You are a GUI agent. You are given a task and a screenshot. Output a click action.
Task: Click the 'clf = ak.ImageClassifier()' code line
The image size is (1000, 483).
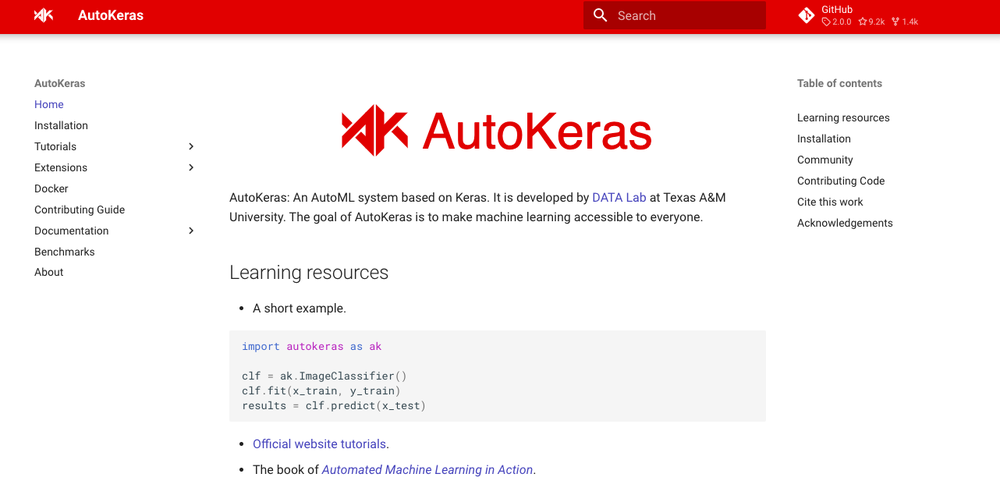(324, 376)
